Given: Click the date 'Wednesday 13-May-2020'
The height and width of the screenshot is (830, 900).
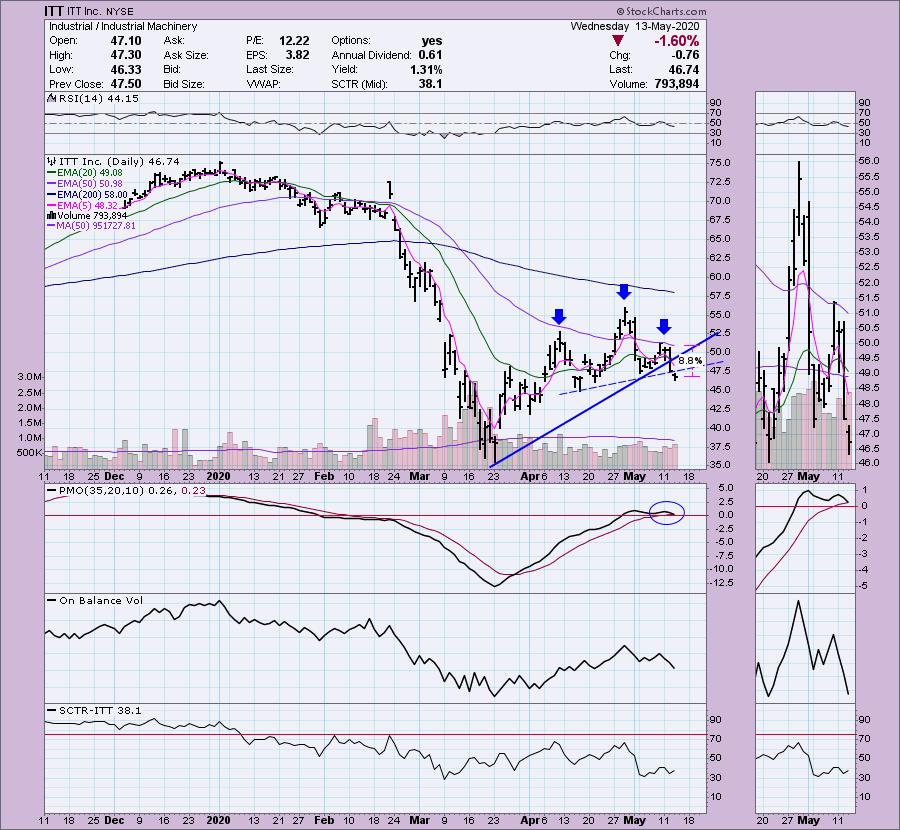Looking at the screenshot, I should click(x=635, y=26).
